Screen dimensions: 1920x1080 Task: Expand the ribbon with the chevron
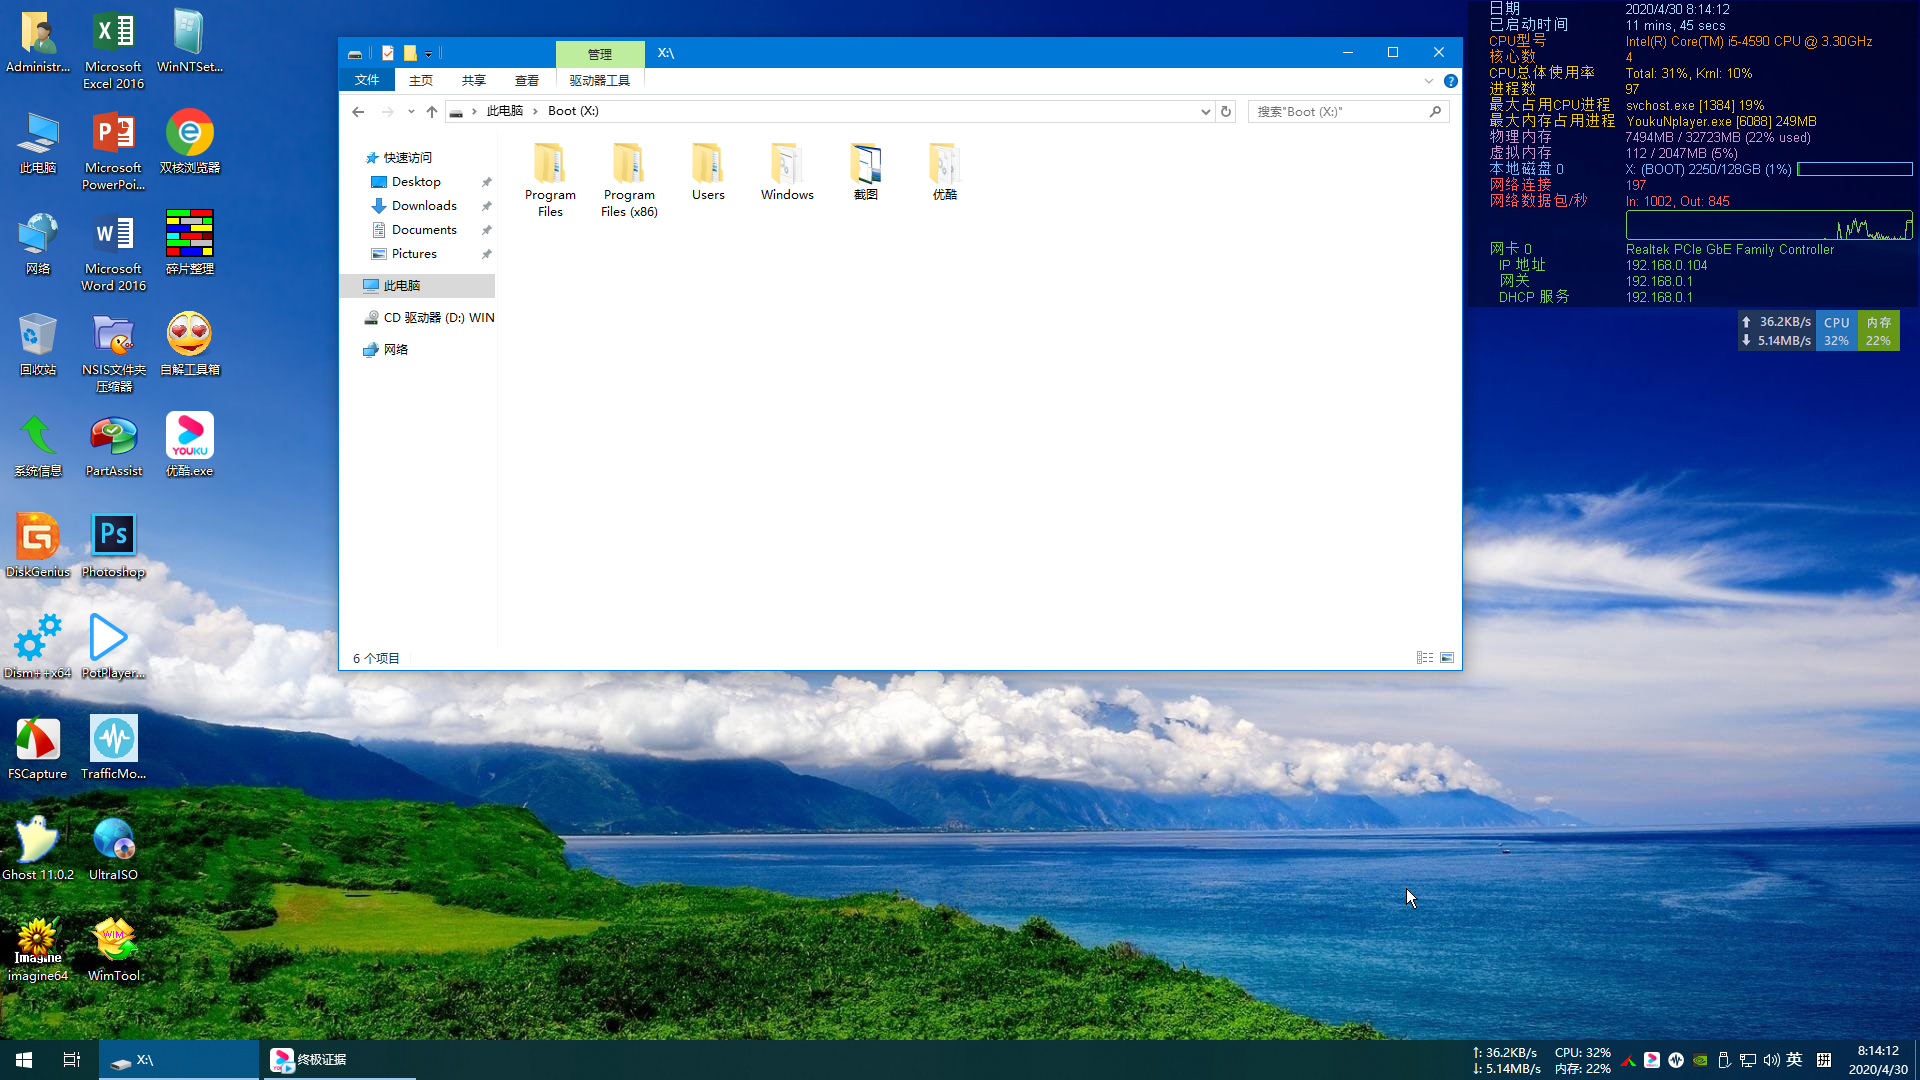pos(1429,81)
